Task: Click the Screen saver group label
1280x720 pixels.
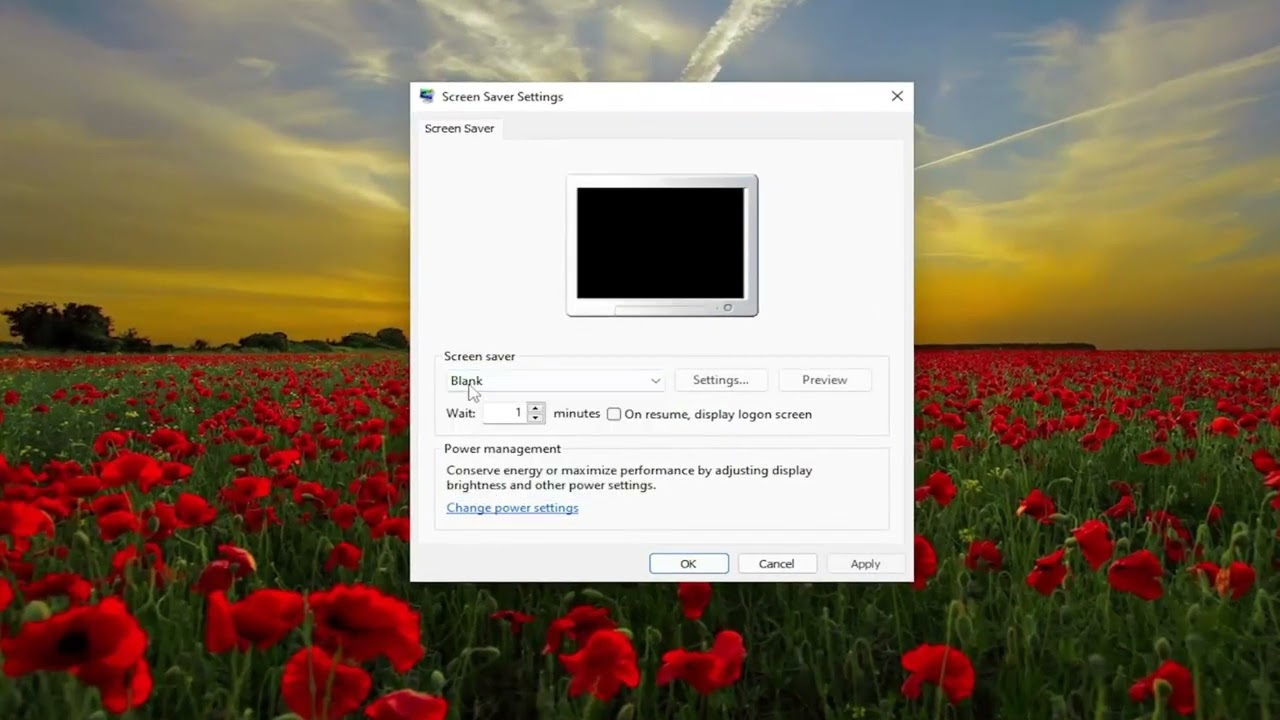Action: [x=479, y=356]
